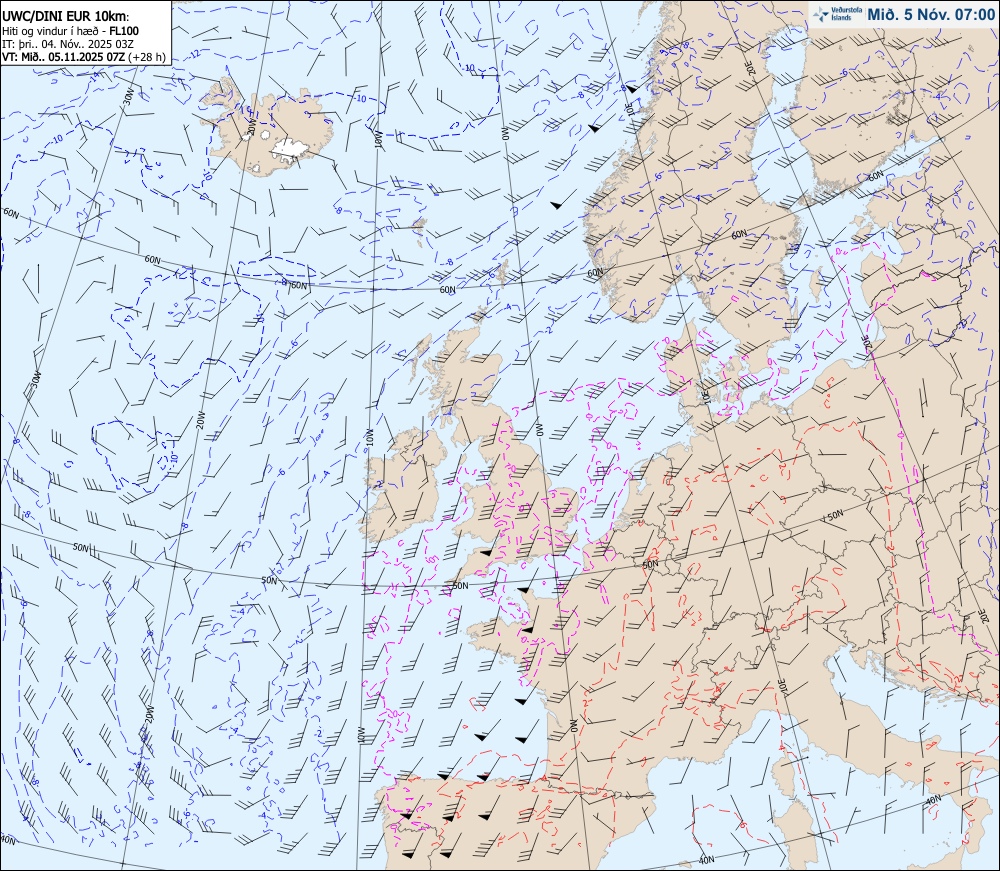Click the "(+28 h)" forecast offset

coord(147,57)
